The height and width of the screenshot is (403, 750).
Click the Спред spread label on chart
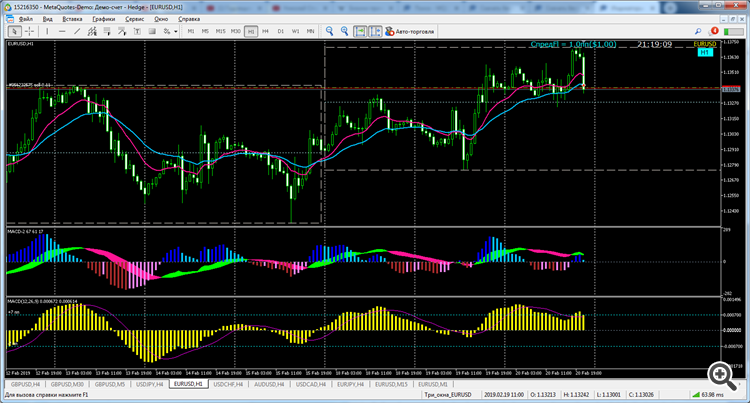[573, 44]
